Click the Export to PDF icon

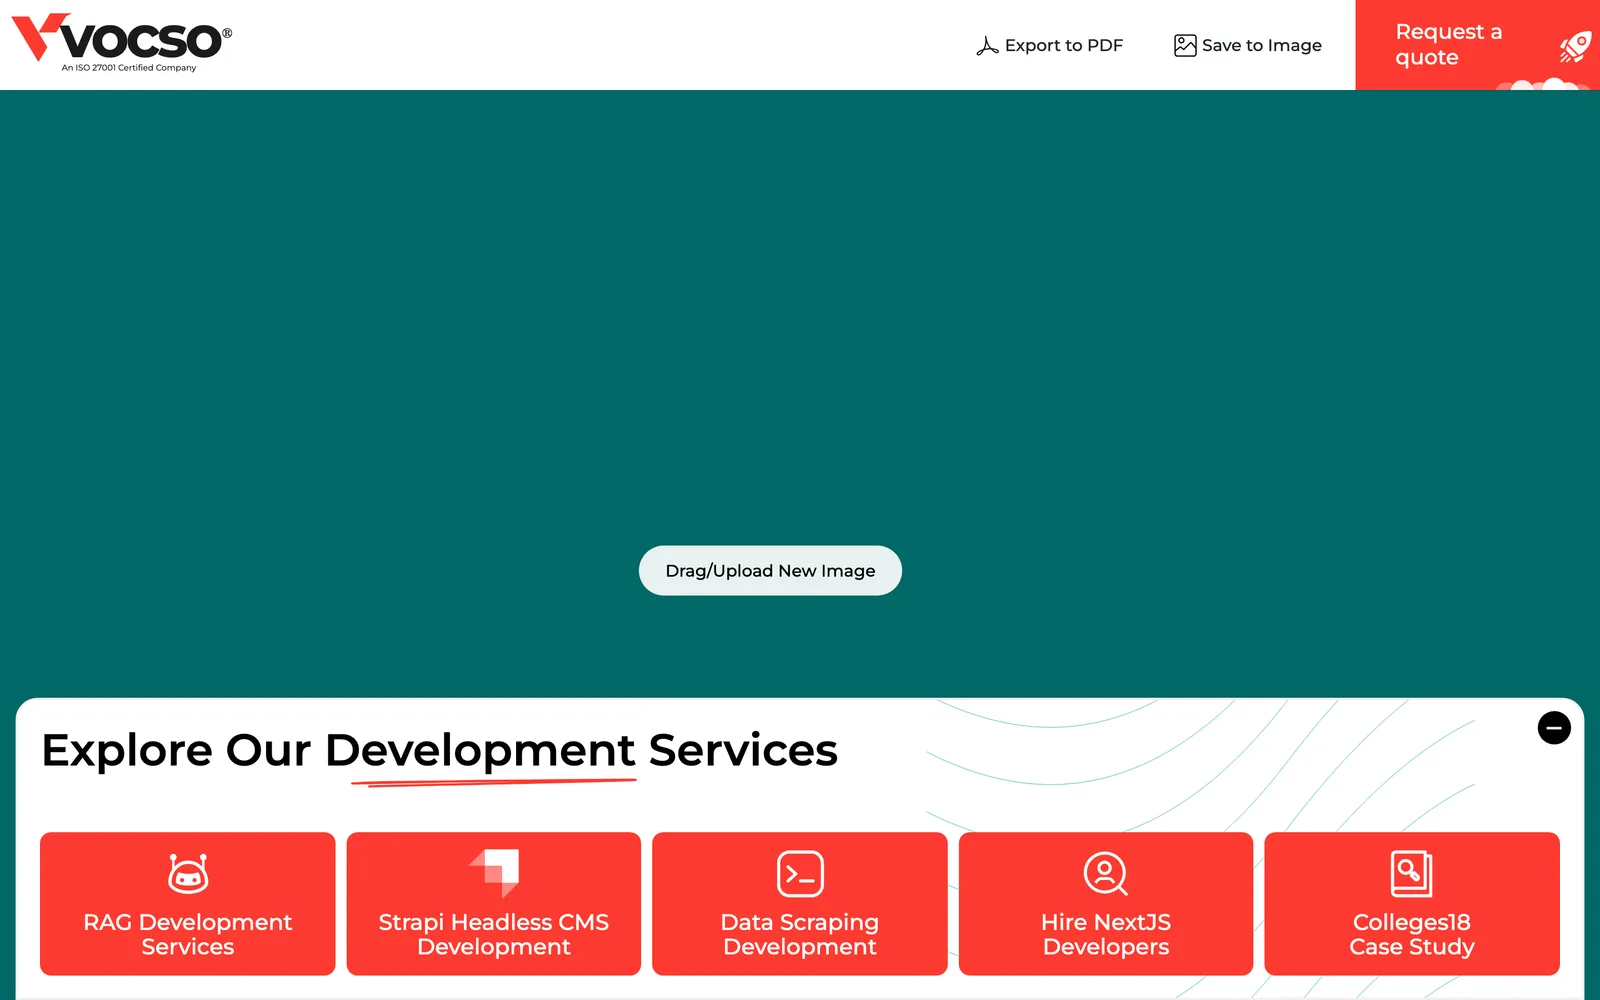point(987,46)
